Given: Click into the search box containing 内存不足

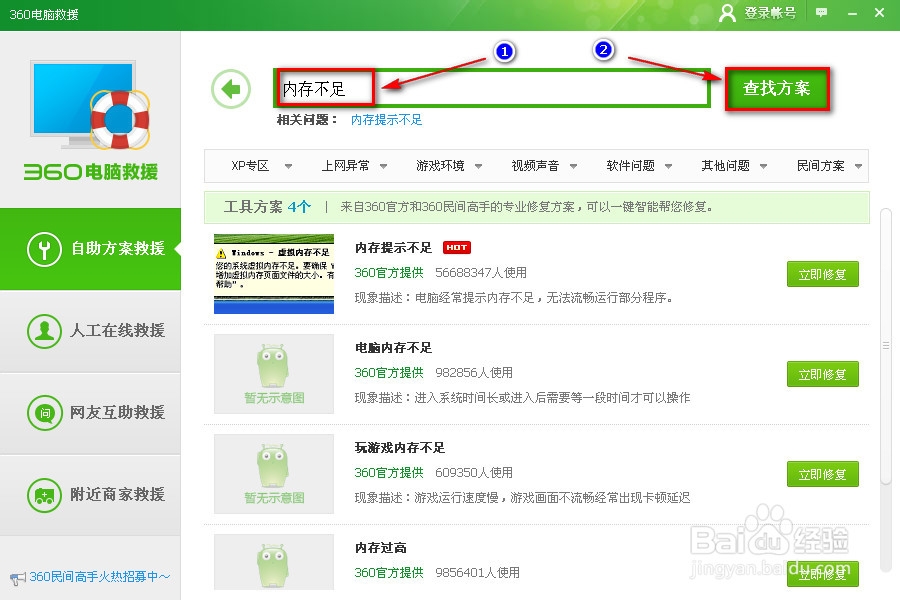Looking at the screenshot, I should tap(491, 88).
